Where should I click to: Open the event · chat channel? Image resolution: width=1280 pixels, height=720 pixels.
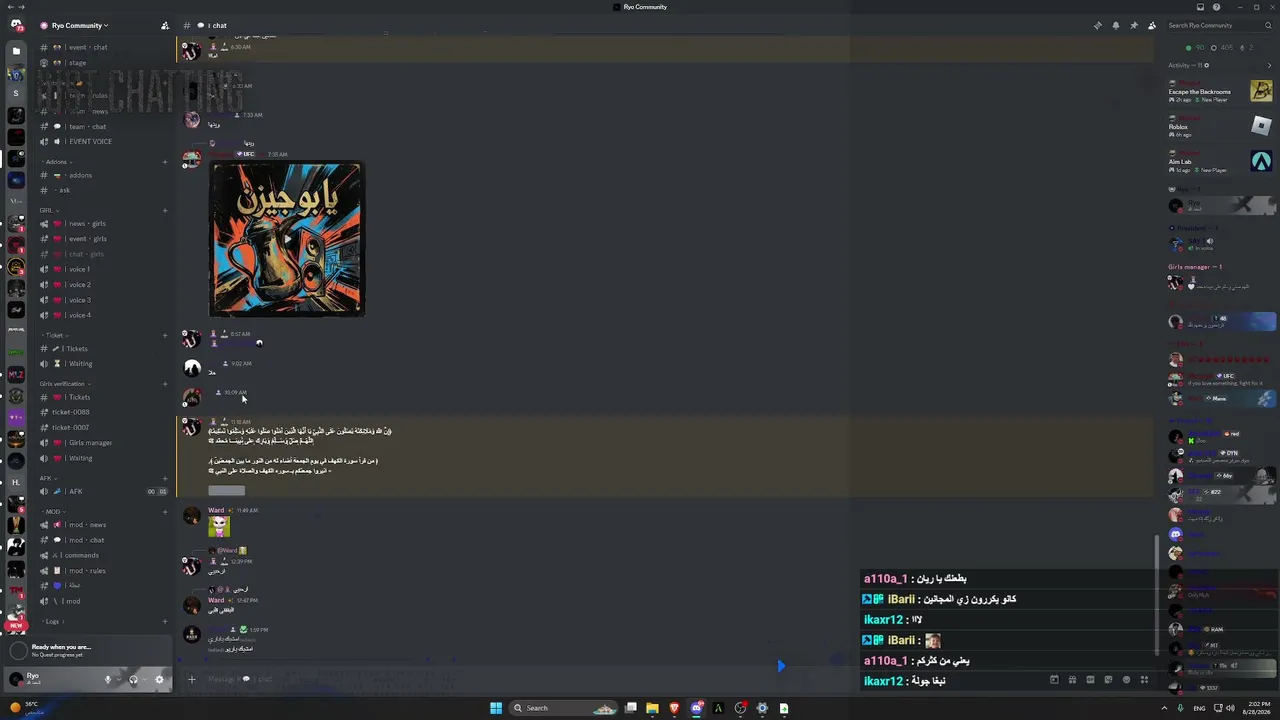pyautogui.click(x=104, y=47)
